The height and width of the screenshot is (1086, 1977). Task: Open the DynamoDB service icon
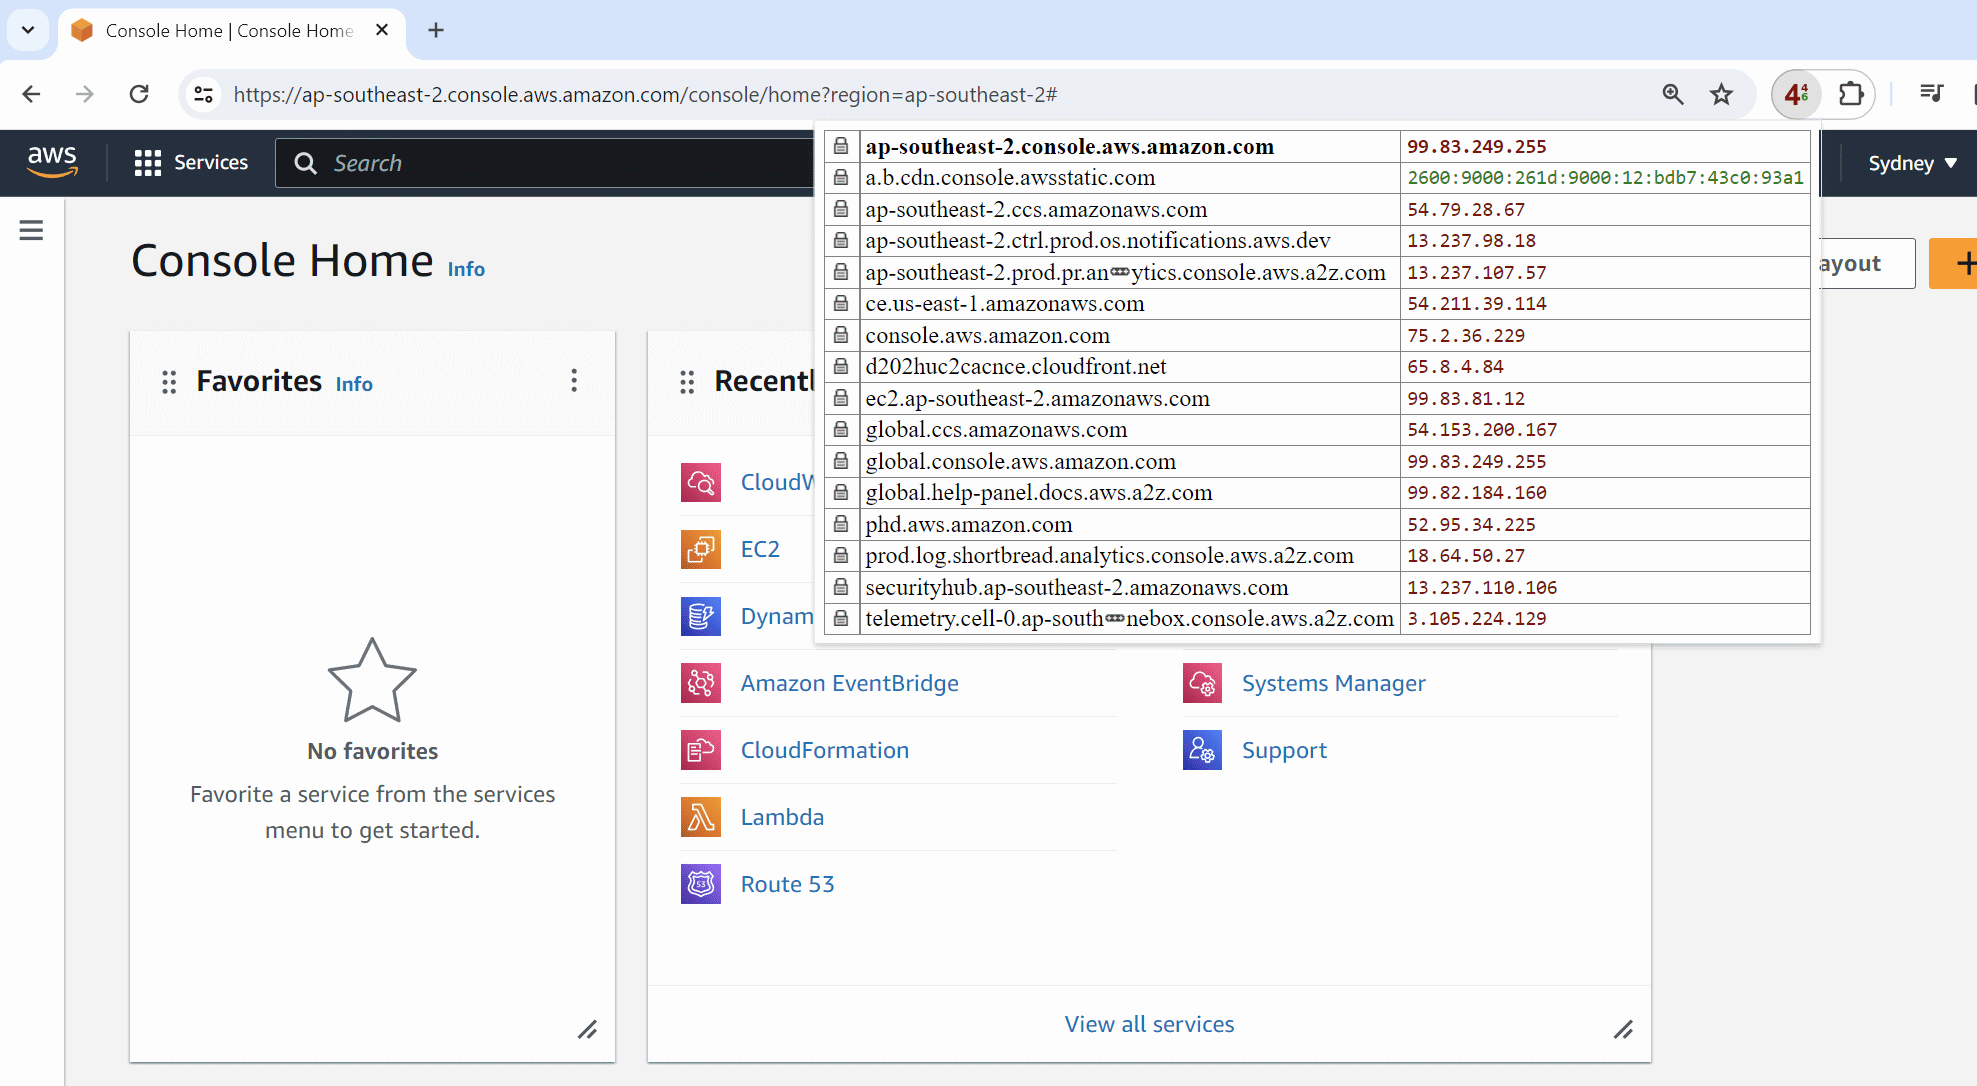coord(701,616)
